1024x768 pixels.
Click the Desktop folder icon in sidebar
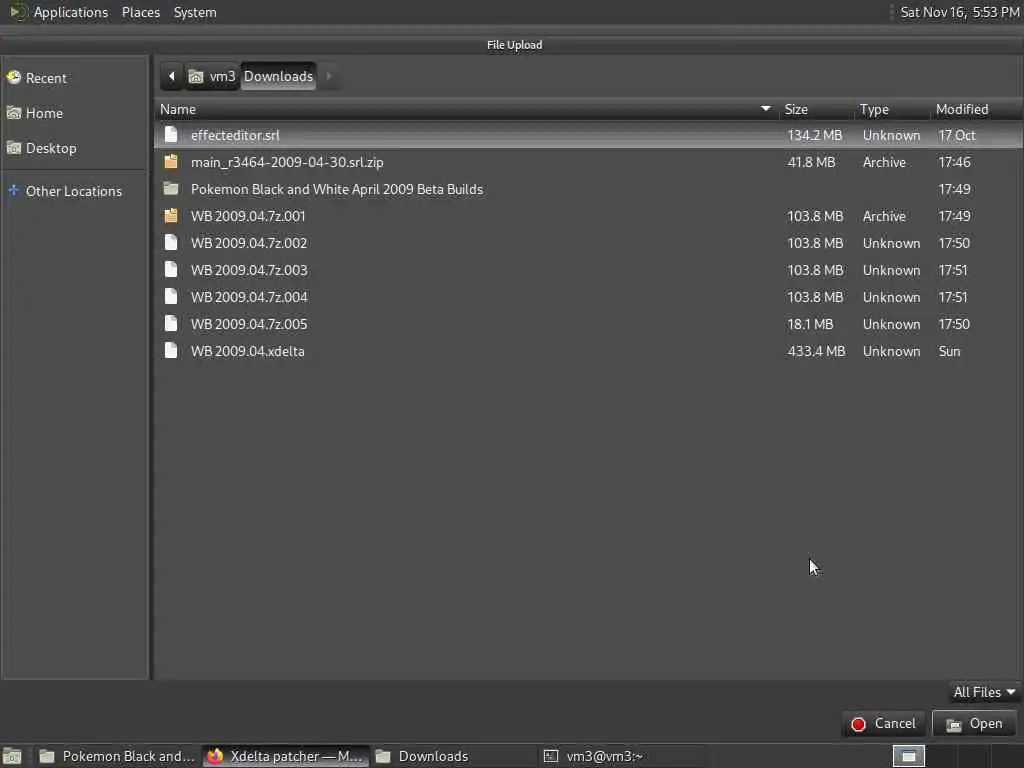pos(14,148)
